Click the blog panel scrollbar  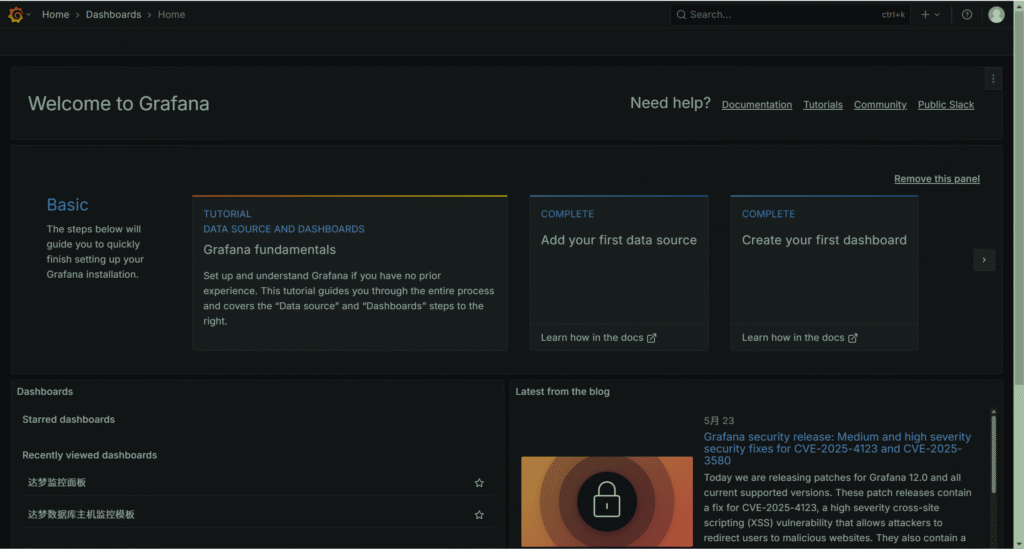[993, 455]
